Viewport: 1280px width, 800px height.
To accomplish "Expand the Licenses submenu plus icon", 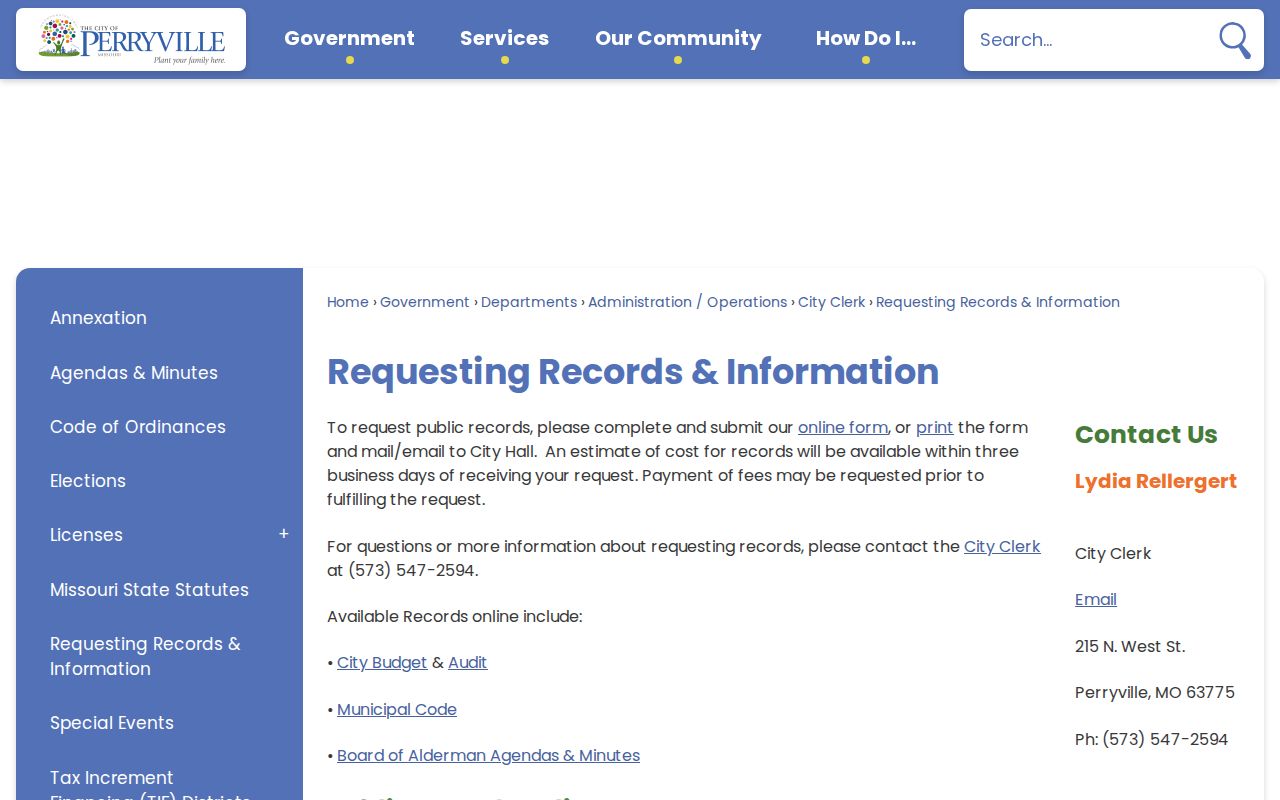I will [x=284, y=534].
